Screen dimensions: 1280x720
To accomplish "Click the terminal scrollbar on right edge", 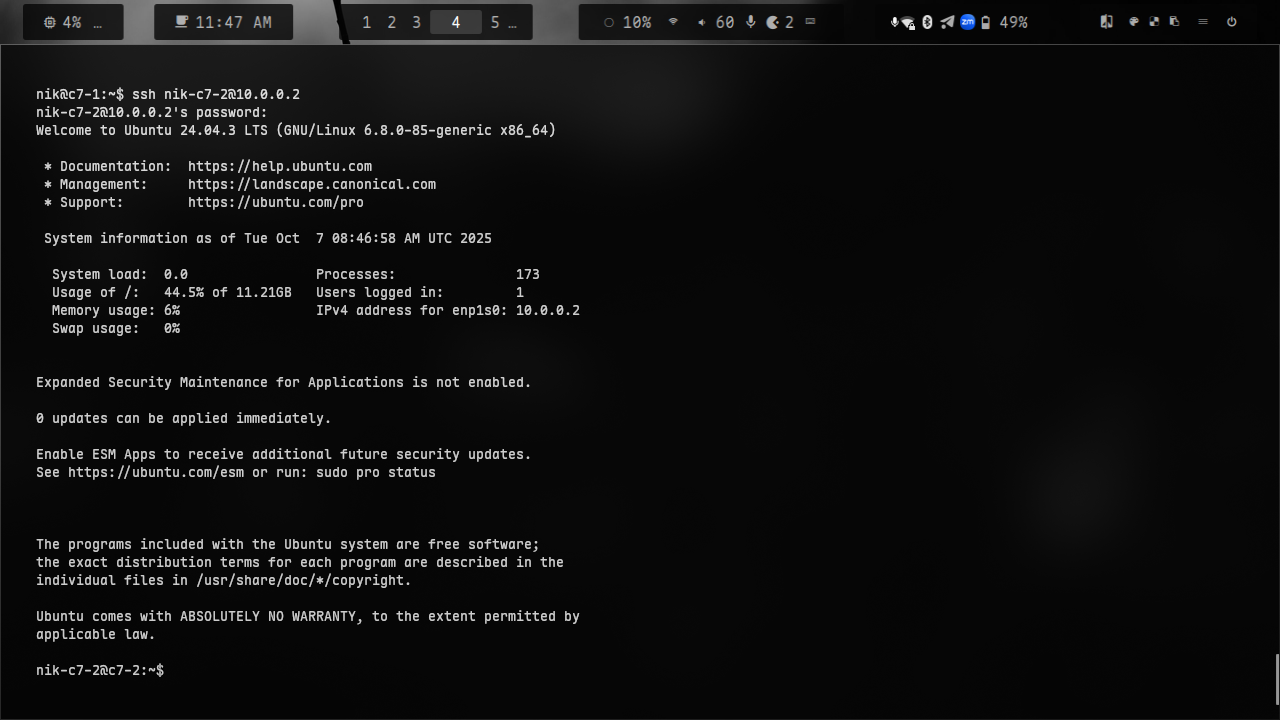I will [x=1276, y=680].
